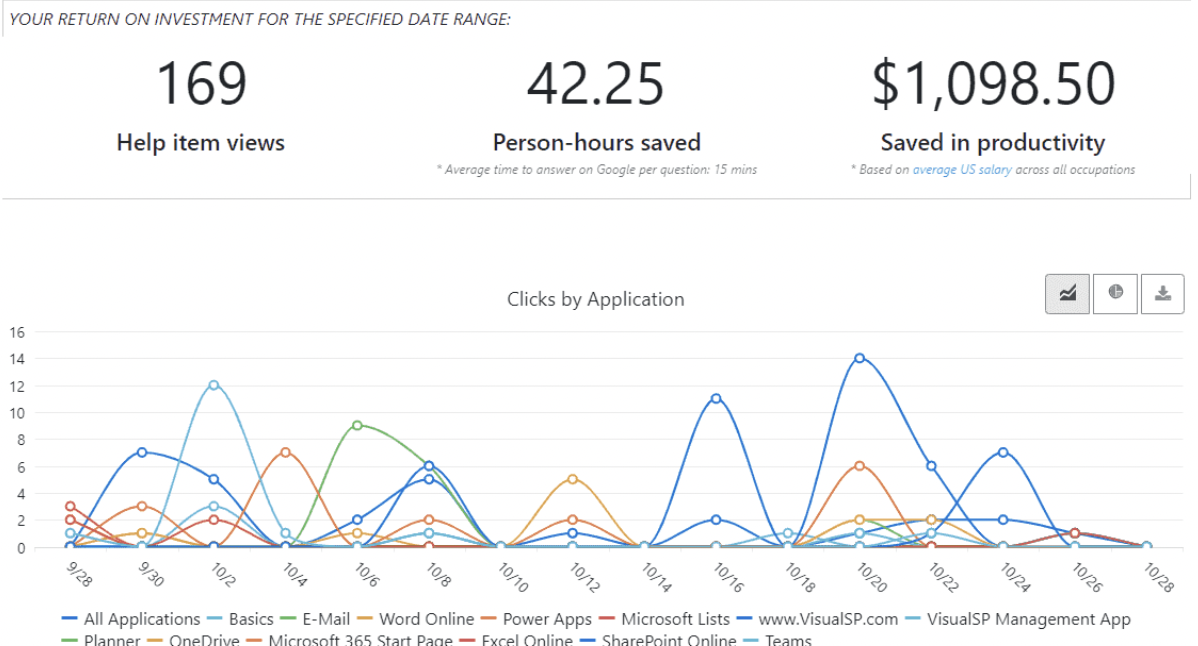Click the tallest data point at 10/20
This screenshot has height=646, width=1198.
(x=859, y=356)
